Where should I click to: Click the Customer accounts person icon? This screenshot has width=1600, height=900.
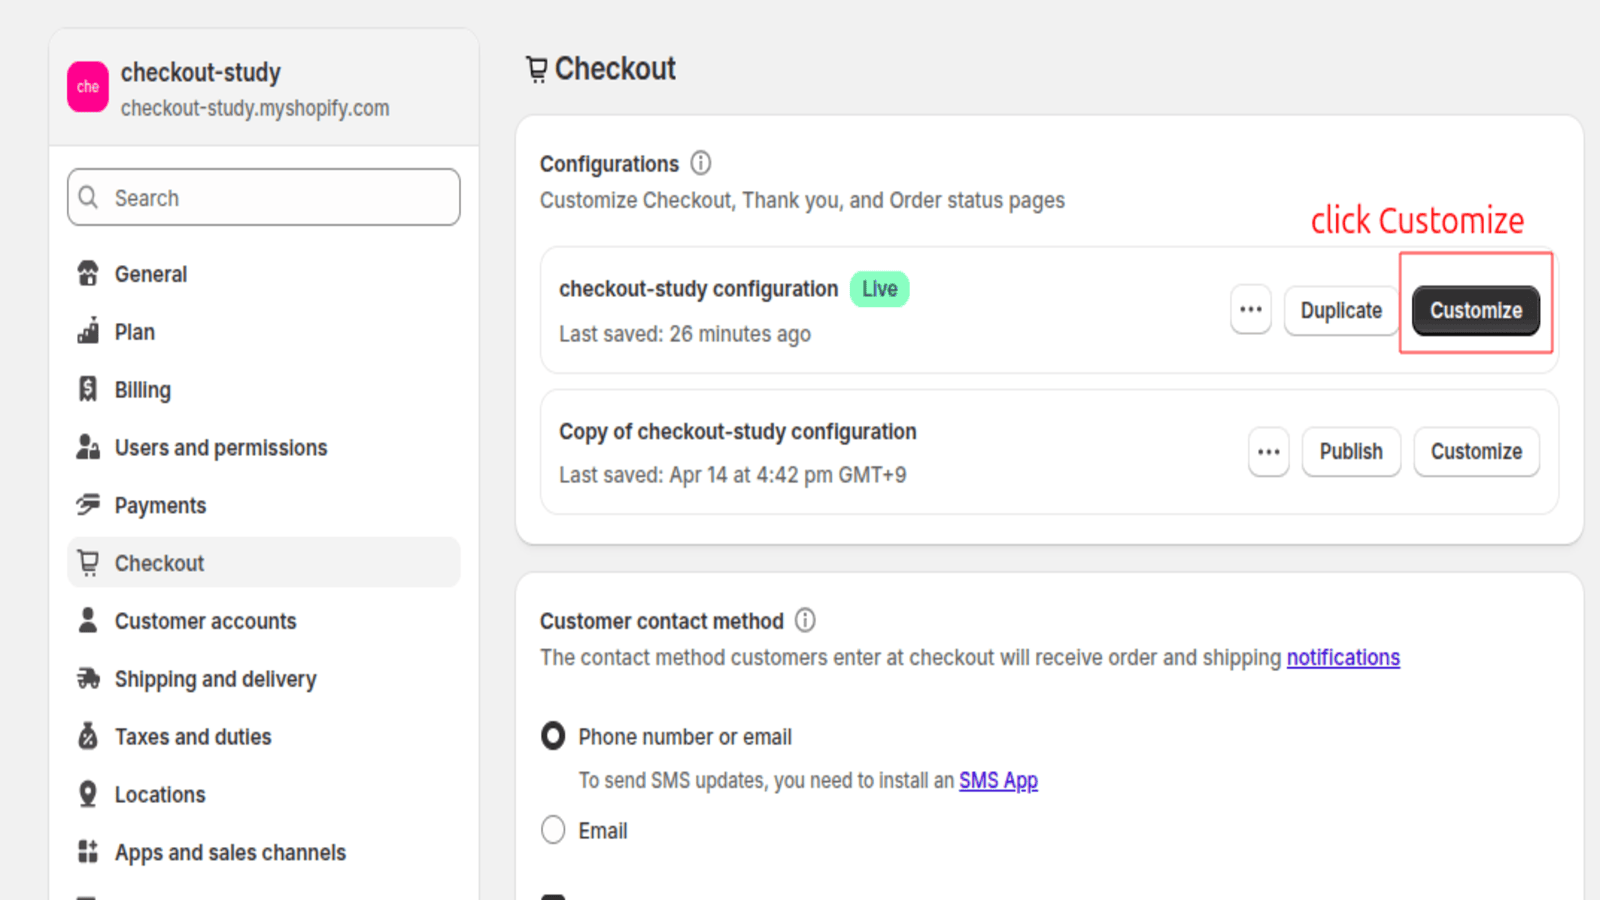tap(88, 620)
